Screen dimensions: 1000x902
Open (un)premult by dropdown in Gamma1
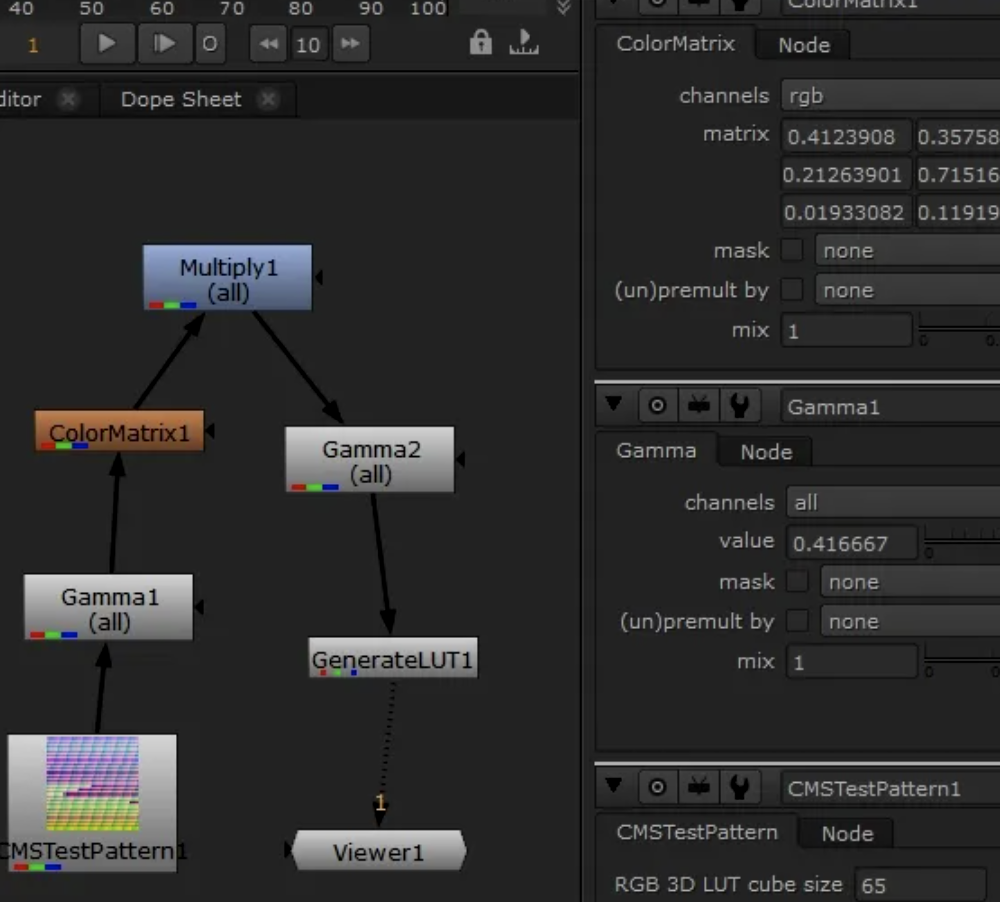pyautogui.click(x=911, y=621)
